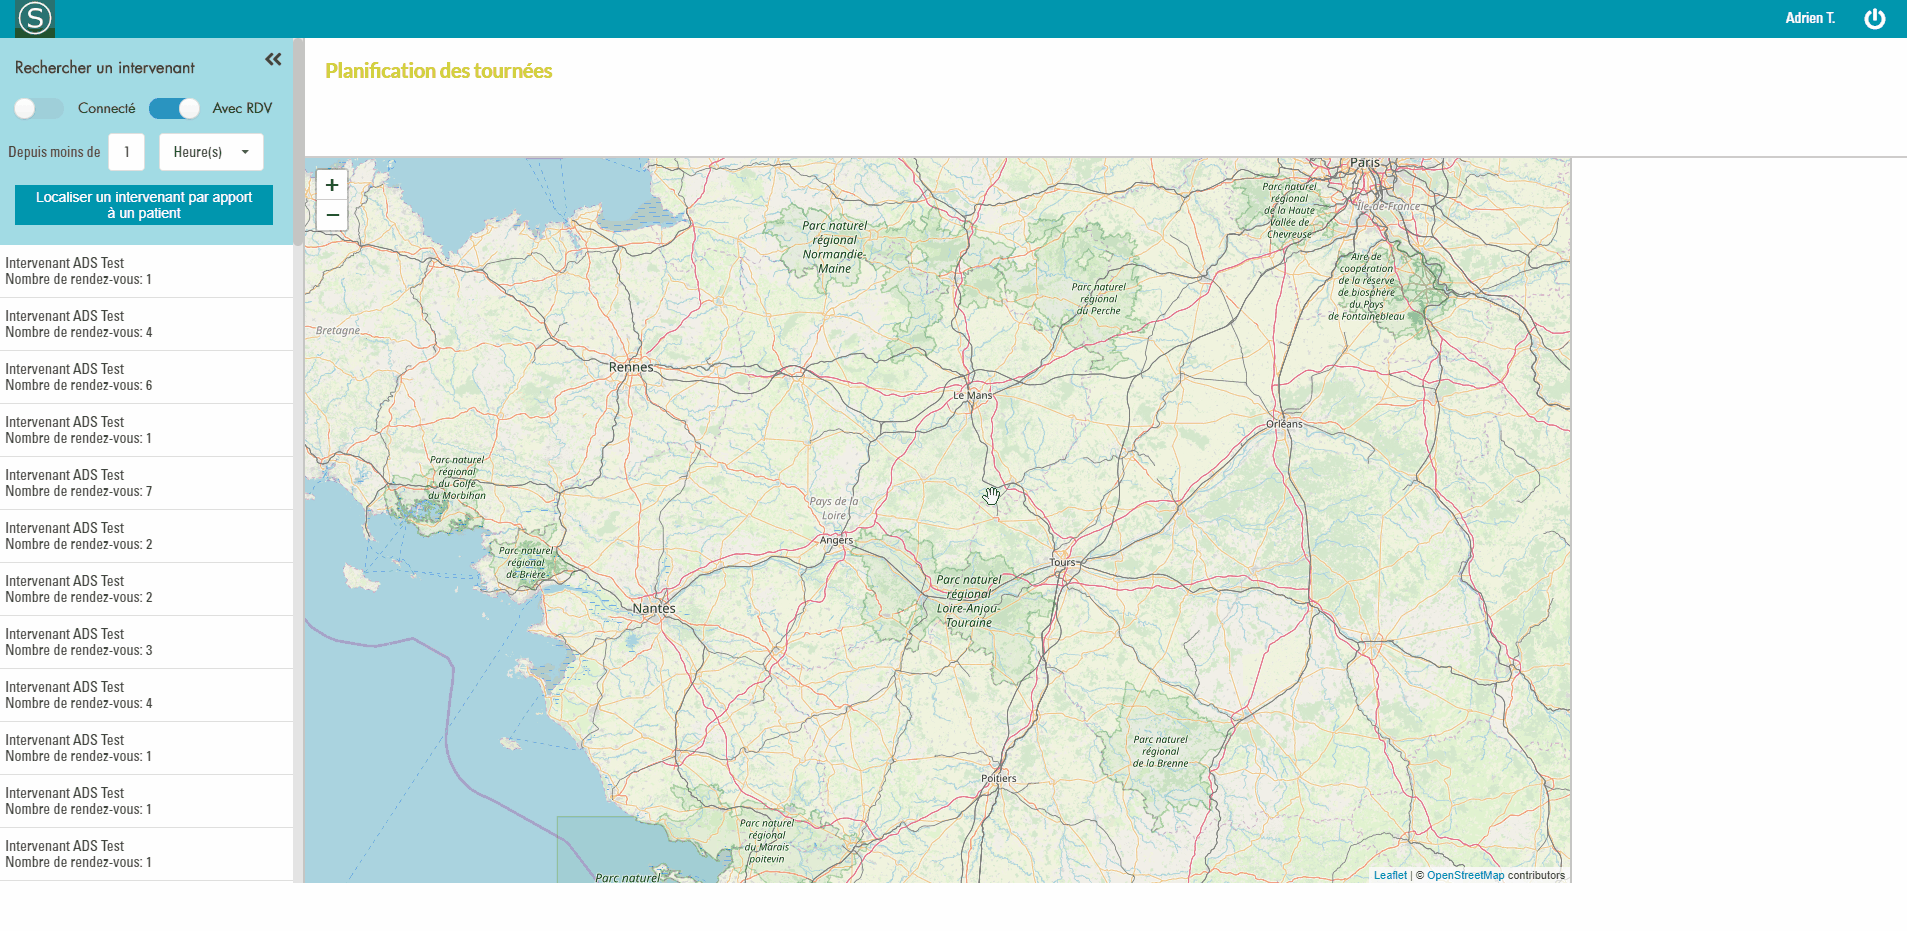
Task: Open the Heure(s) unit dropdown
Action: (x=211, y=152)
